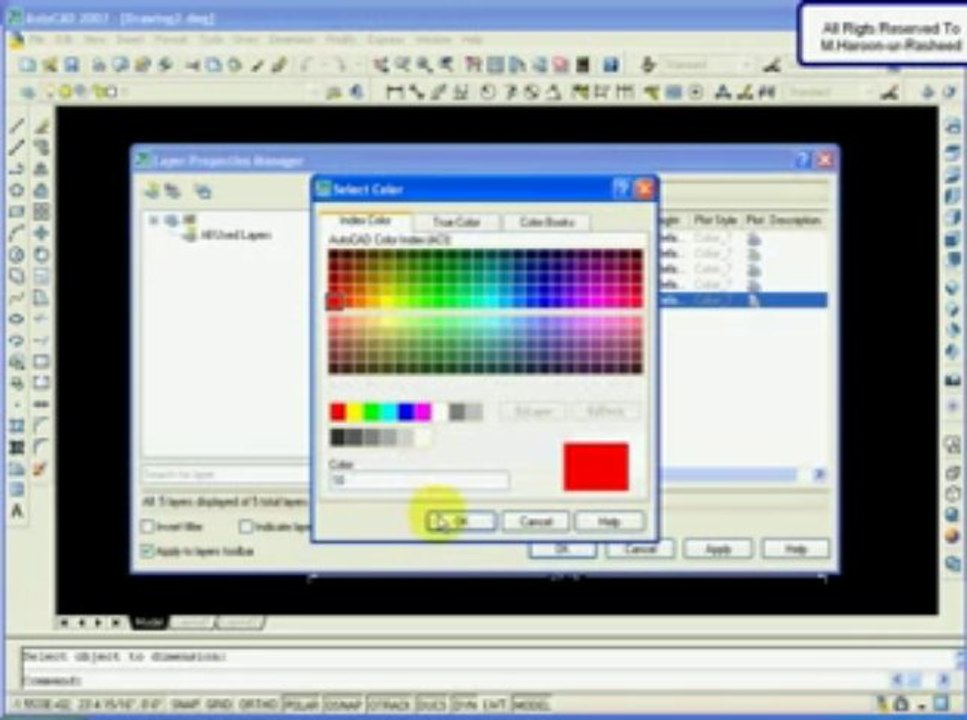The image size is (967, 720).
Task: Check the Indicate layers in use checkbox
Action: click(245, 526)
